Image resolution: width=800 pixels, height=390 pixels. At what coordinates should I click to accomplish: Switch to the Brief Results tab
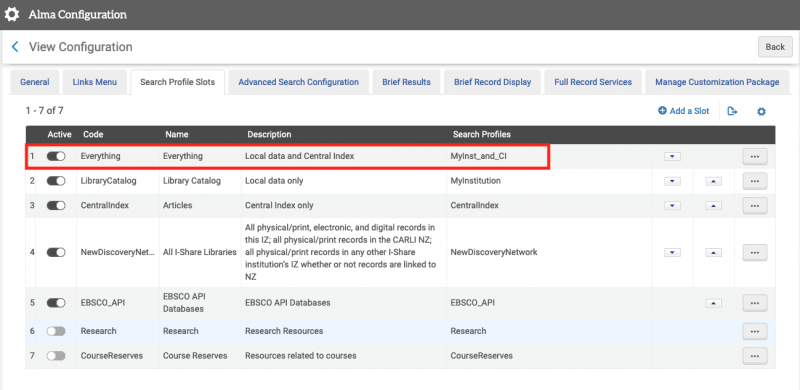click(x=406, y=82)
